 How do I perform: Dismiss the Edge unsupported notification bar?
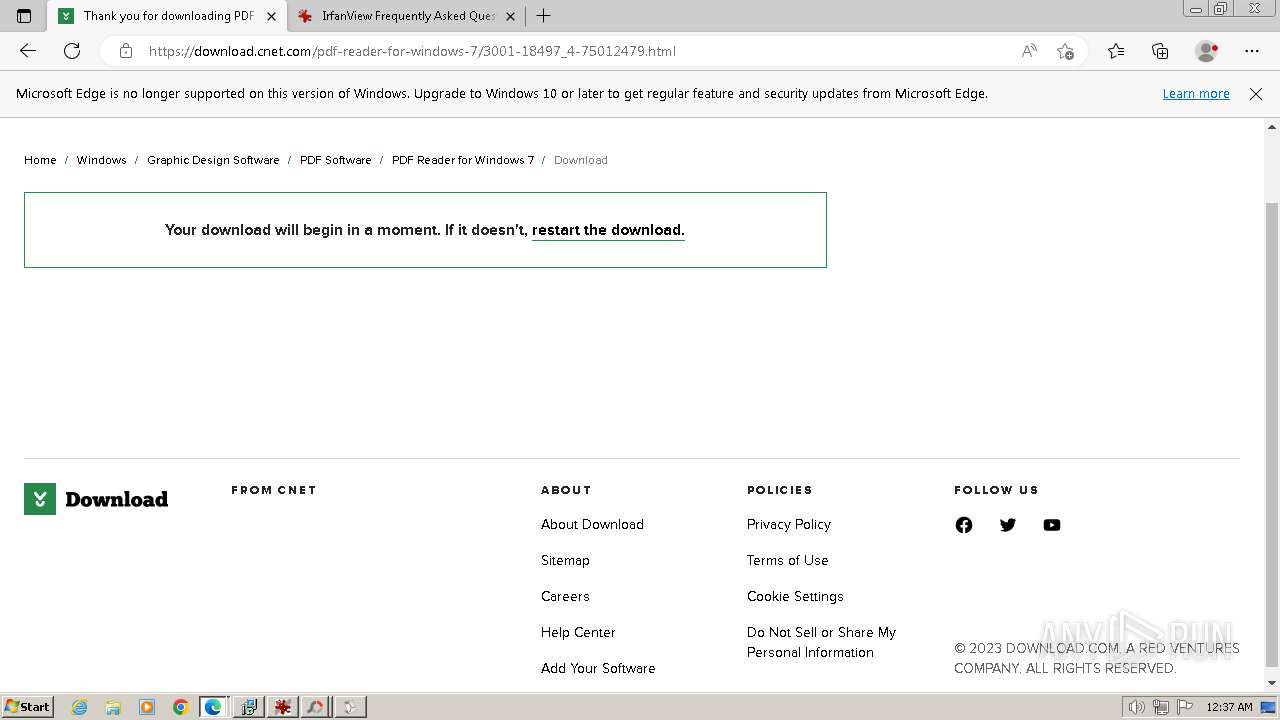1256,93
